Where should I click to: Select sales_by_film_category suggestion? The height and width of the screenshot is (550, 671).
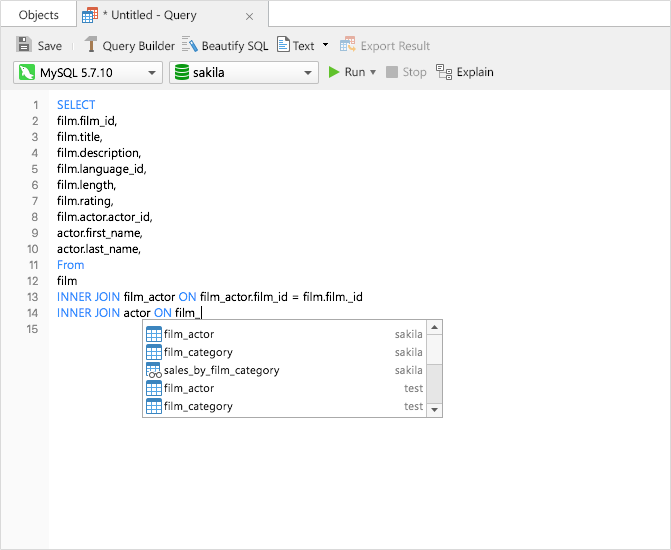285,370
